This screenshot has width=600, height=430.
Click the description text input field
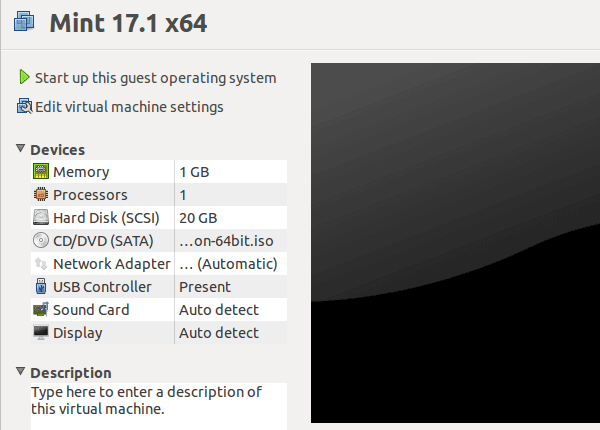pos(159,406)
